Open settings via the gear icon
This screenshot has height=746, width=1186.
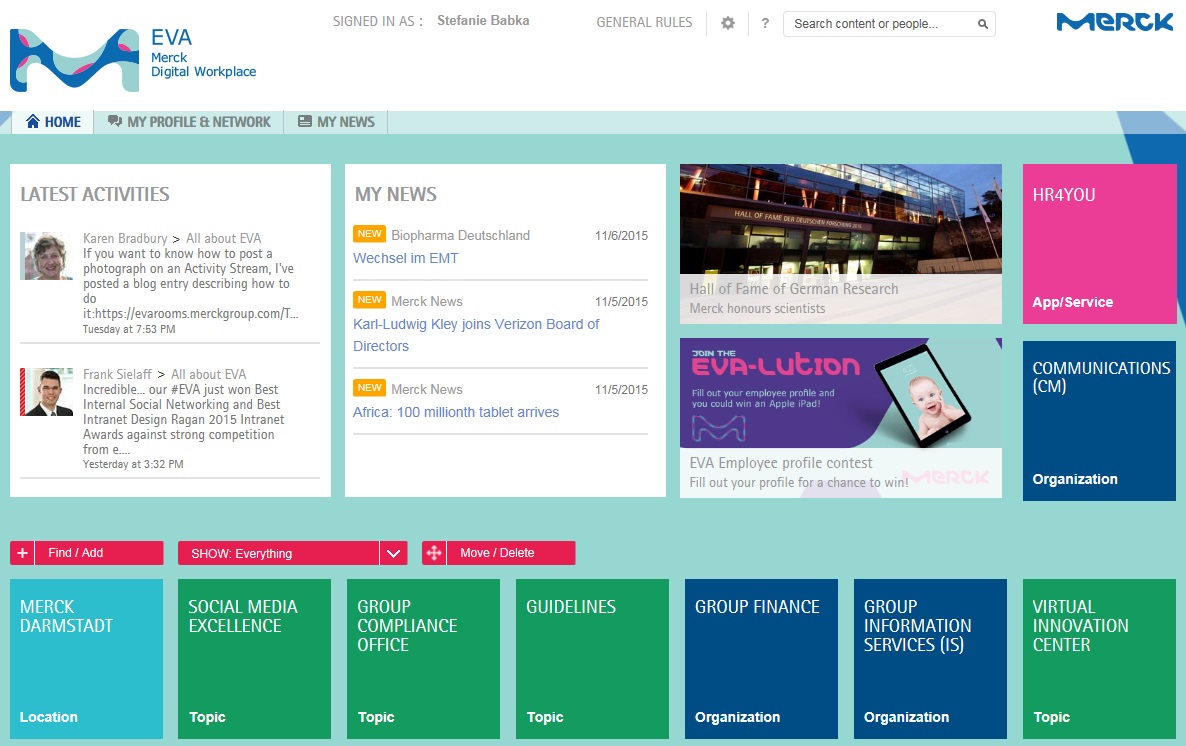728,23
